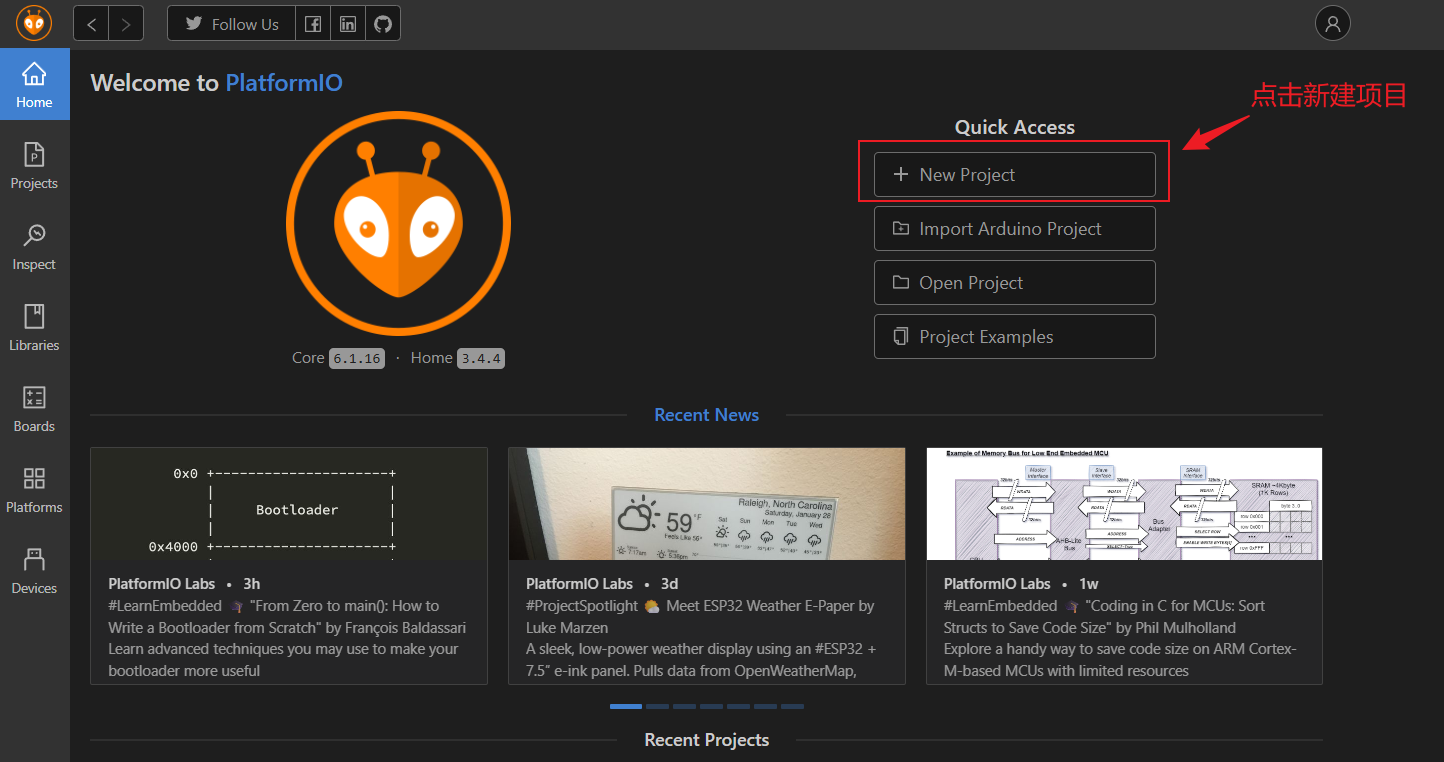Open Boards in the sidebar

[x=34, y=409]
